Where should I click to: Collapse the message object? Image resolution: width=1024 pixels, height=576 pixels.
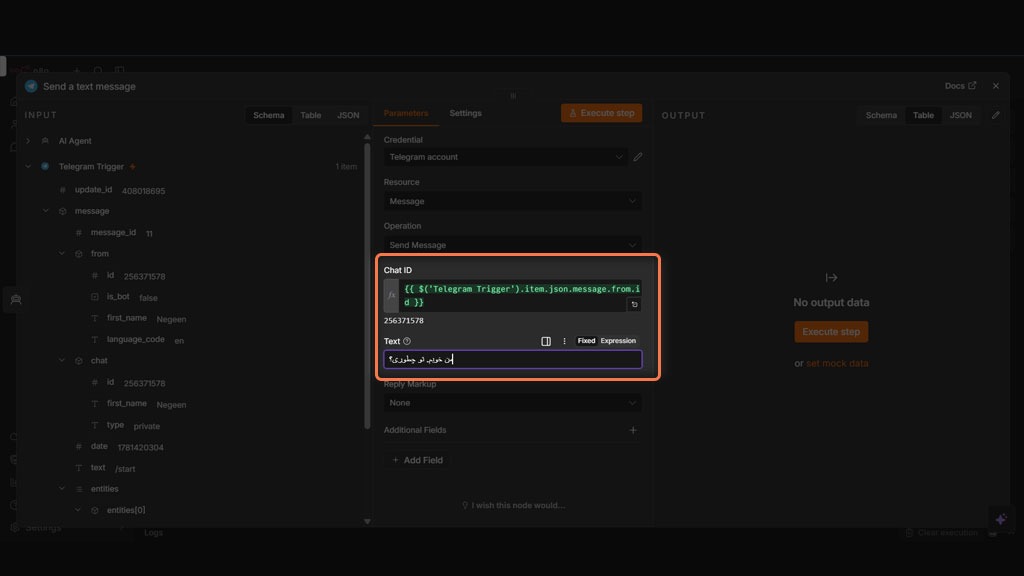46,211
